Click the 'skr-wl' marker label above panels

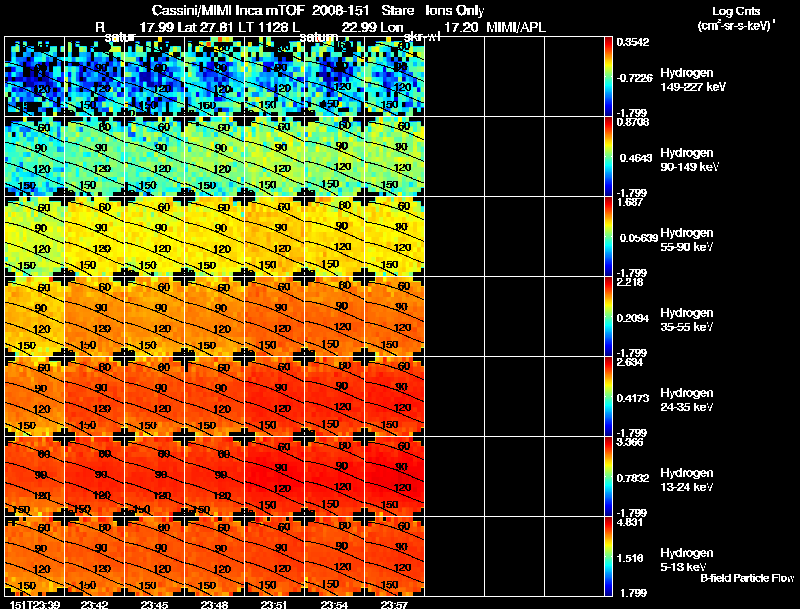click(421, 37)
